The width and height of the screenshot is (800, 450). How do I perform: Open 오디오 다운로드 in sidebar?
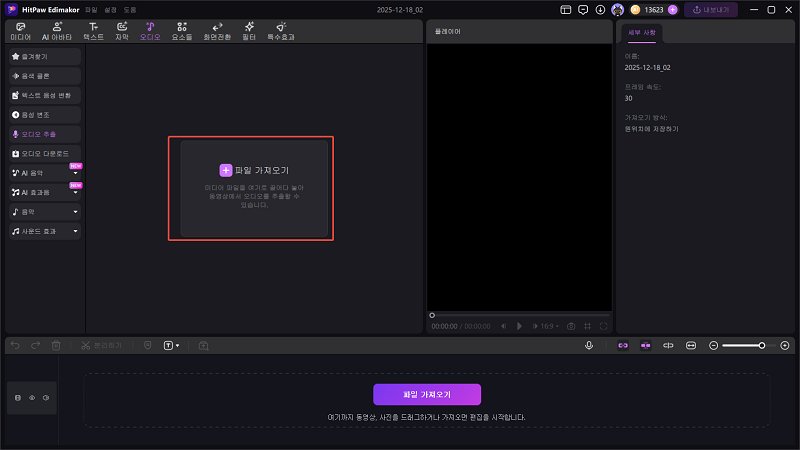pyautogui.click(x=45, y=154)
